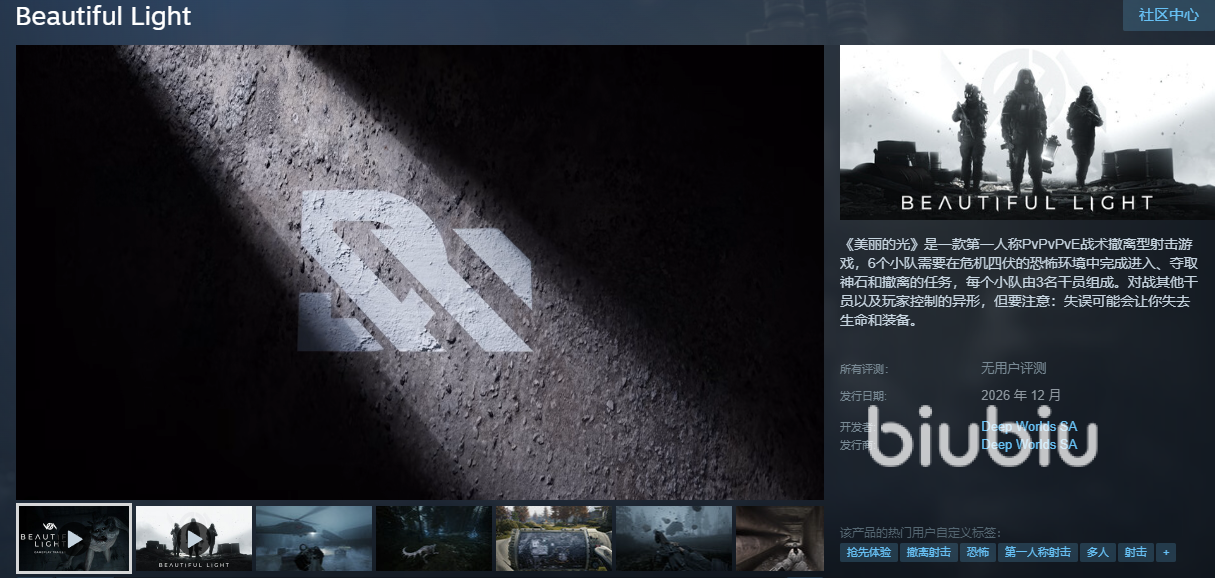The width and height of the screenshot is (1215, 578).
Task: Select the tunnel corridor screenshot thumbnail
Action: (x=780, y=538)
